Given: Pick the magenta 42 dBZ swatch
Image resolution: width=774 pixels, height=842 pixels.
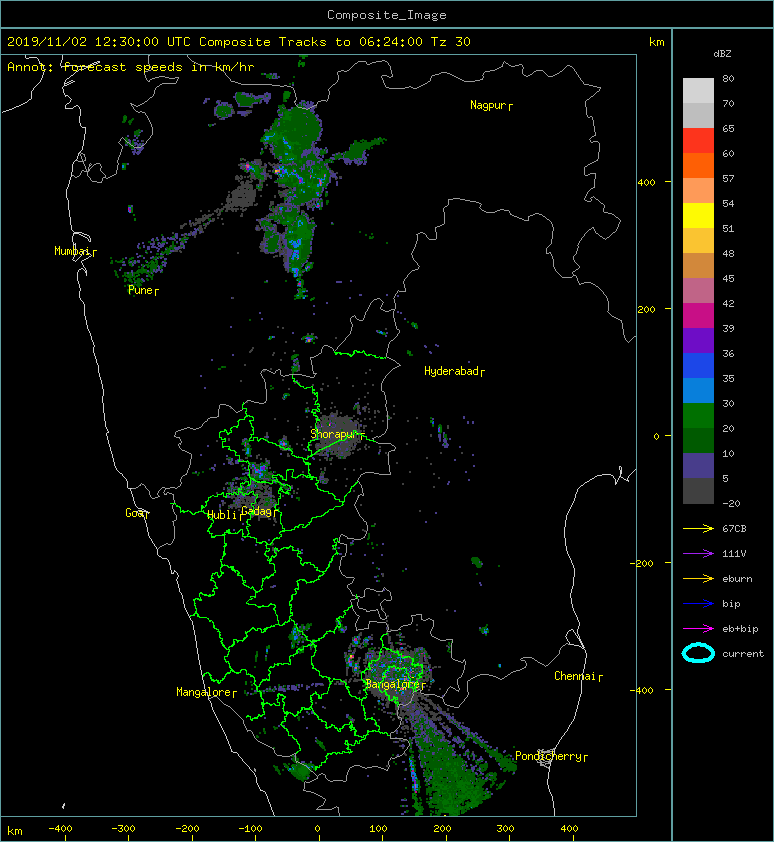Looking at the screenshot, I should click(x=698, y=315).
